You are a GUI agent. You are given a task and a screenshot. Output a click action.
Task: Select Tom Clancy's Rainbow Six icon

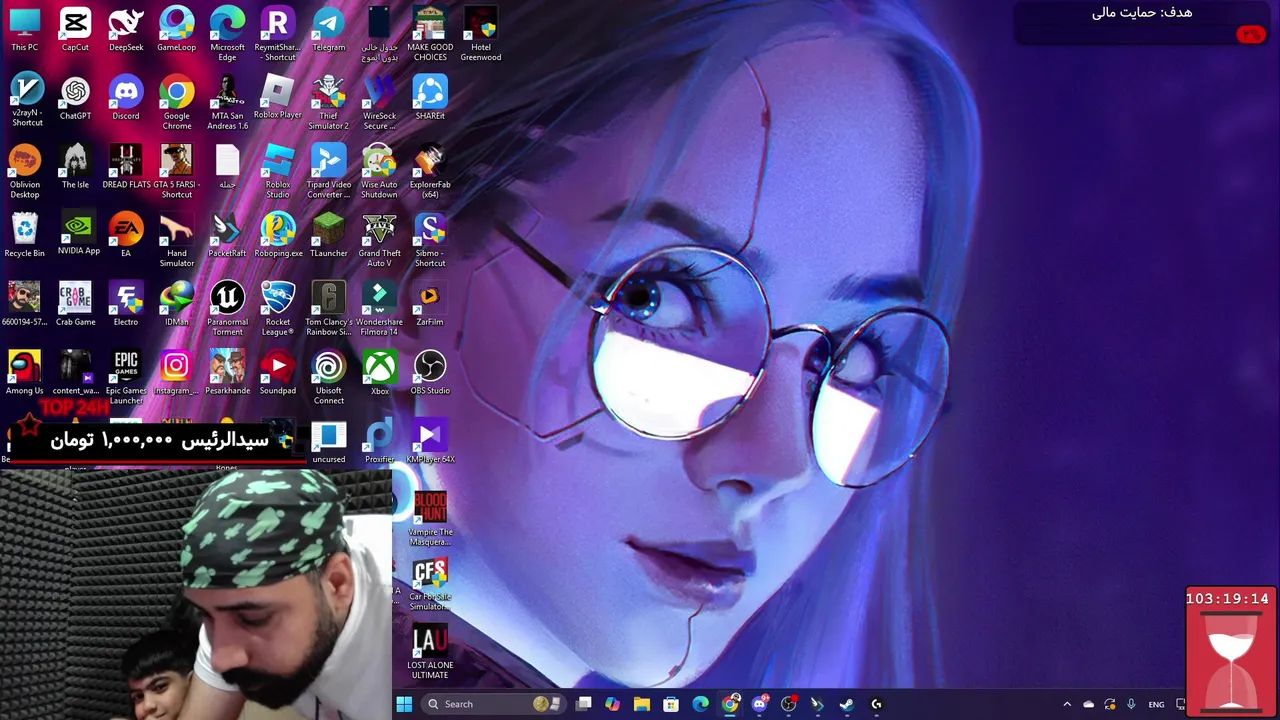coord(329,308)
